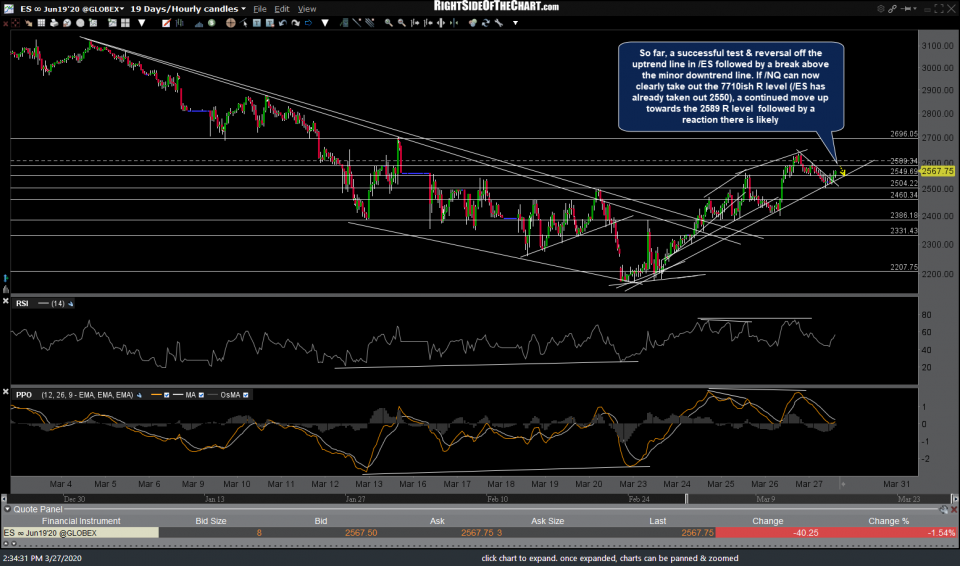Screen dimensions: 960x566
Task: Click the print chart icon
Action: pyautogui.click(x=54, y=23)
